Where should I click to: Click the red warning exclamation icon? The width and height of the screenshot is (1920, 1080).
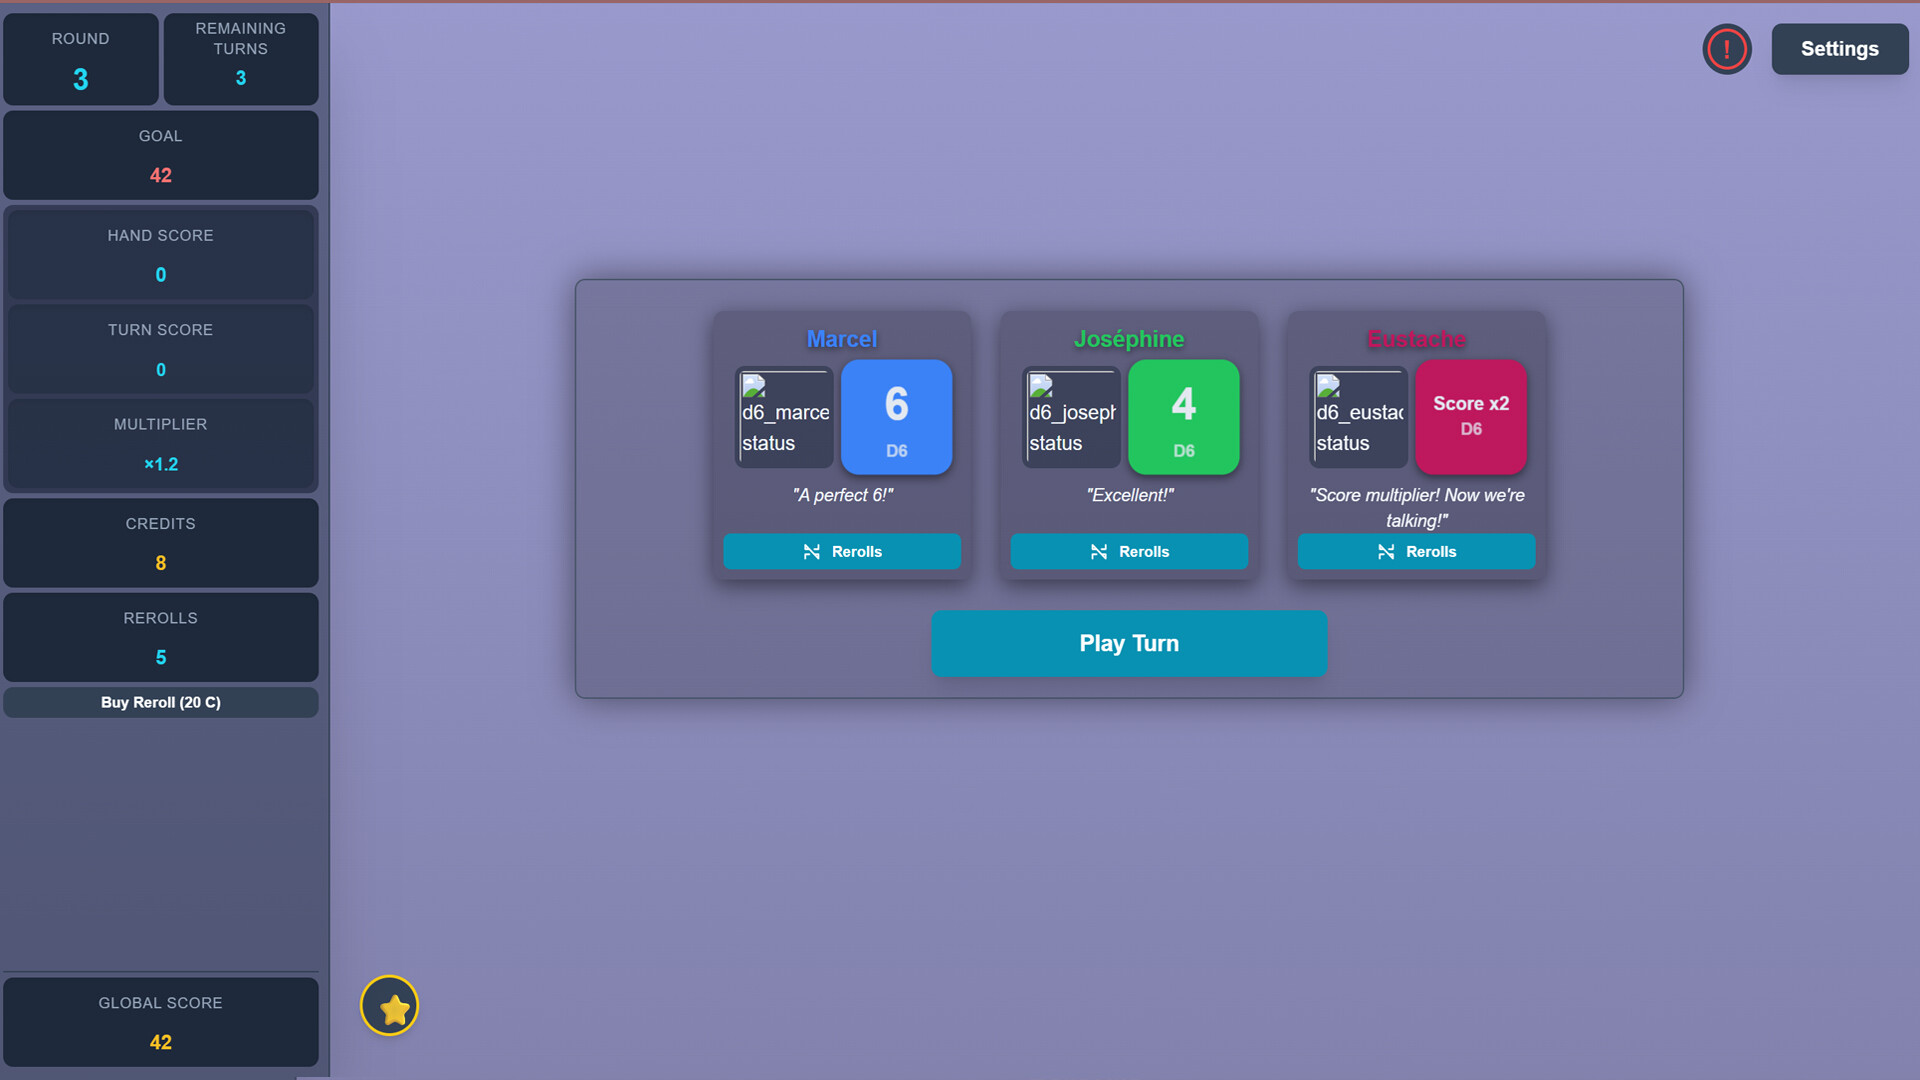point(1727,48)
